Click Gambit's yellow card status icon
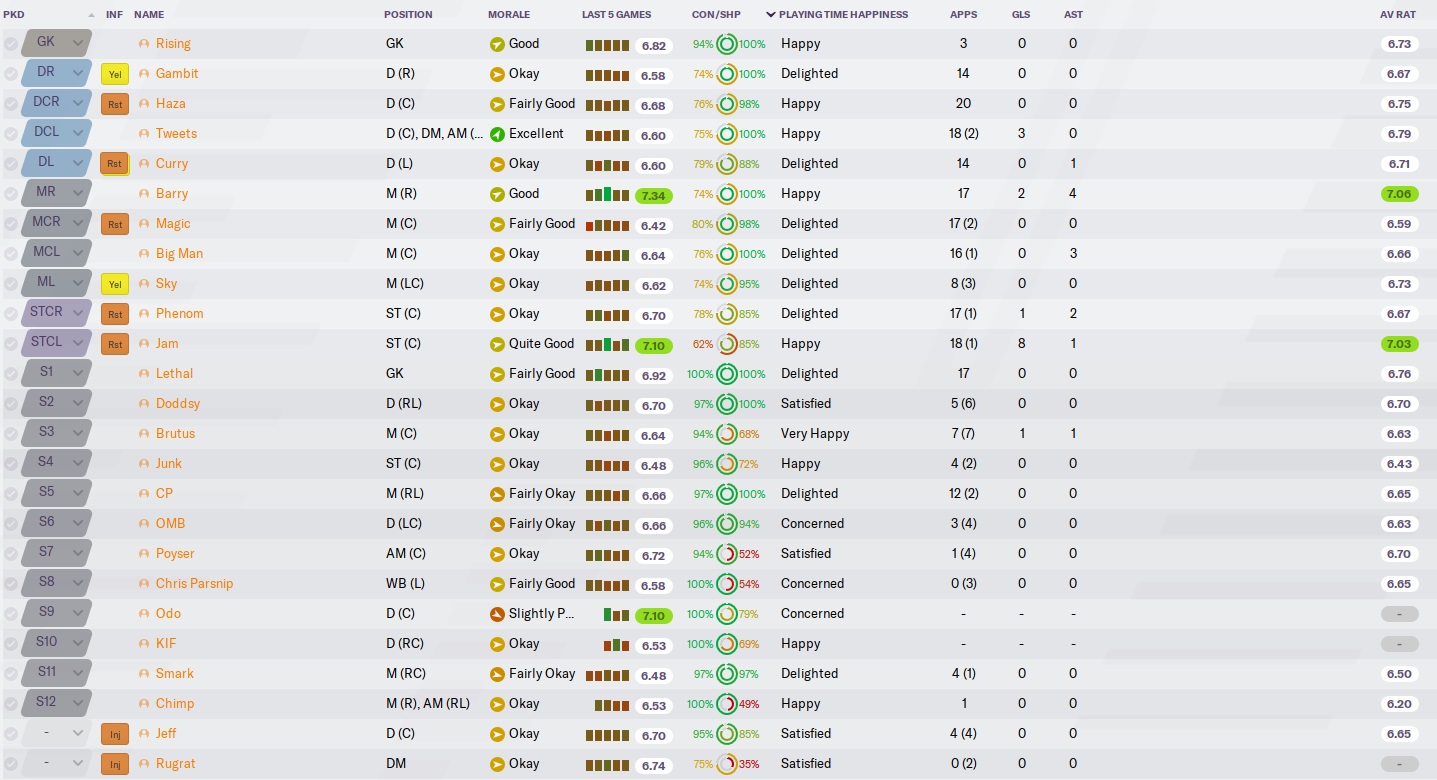 click(x=115, y=74)
